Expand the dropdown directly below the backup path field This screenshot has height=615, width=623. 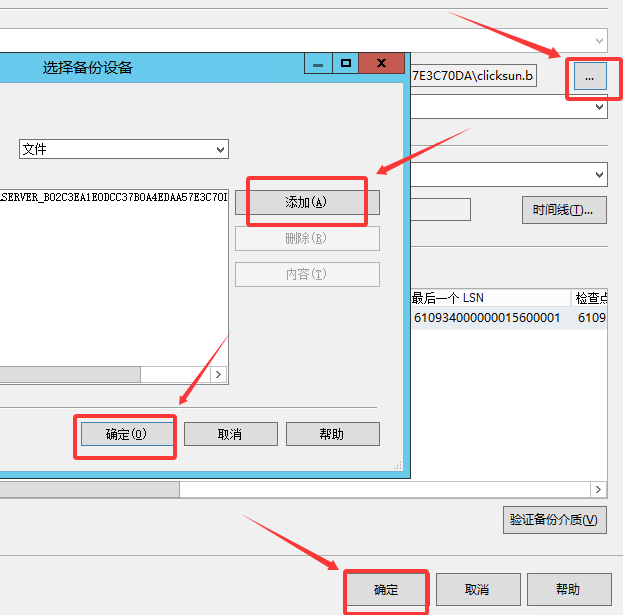tap(599, 107)
